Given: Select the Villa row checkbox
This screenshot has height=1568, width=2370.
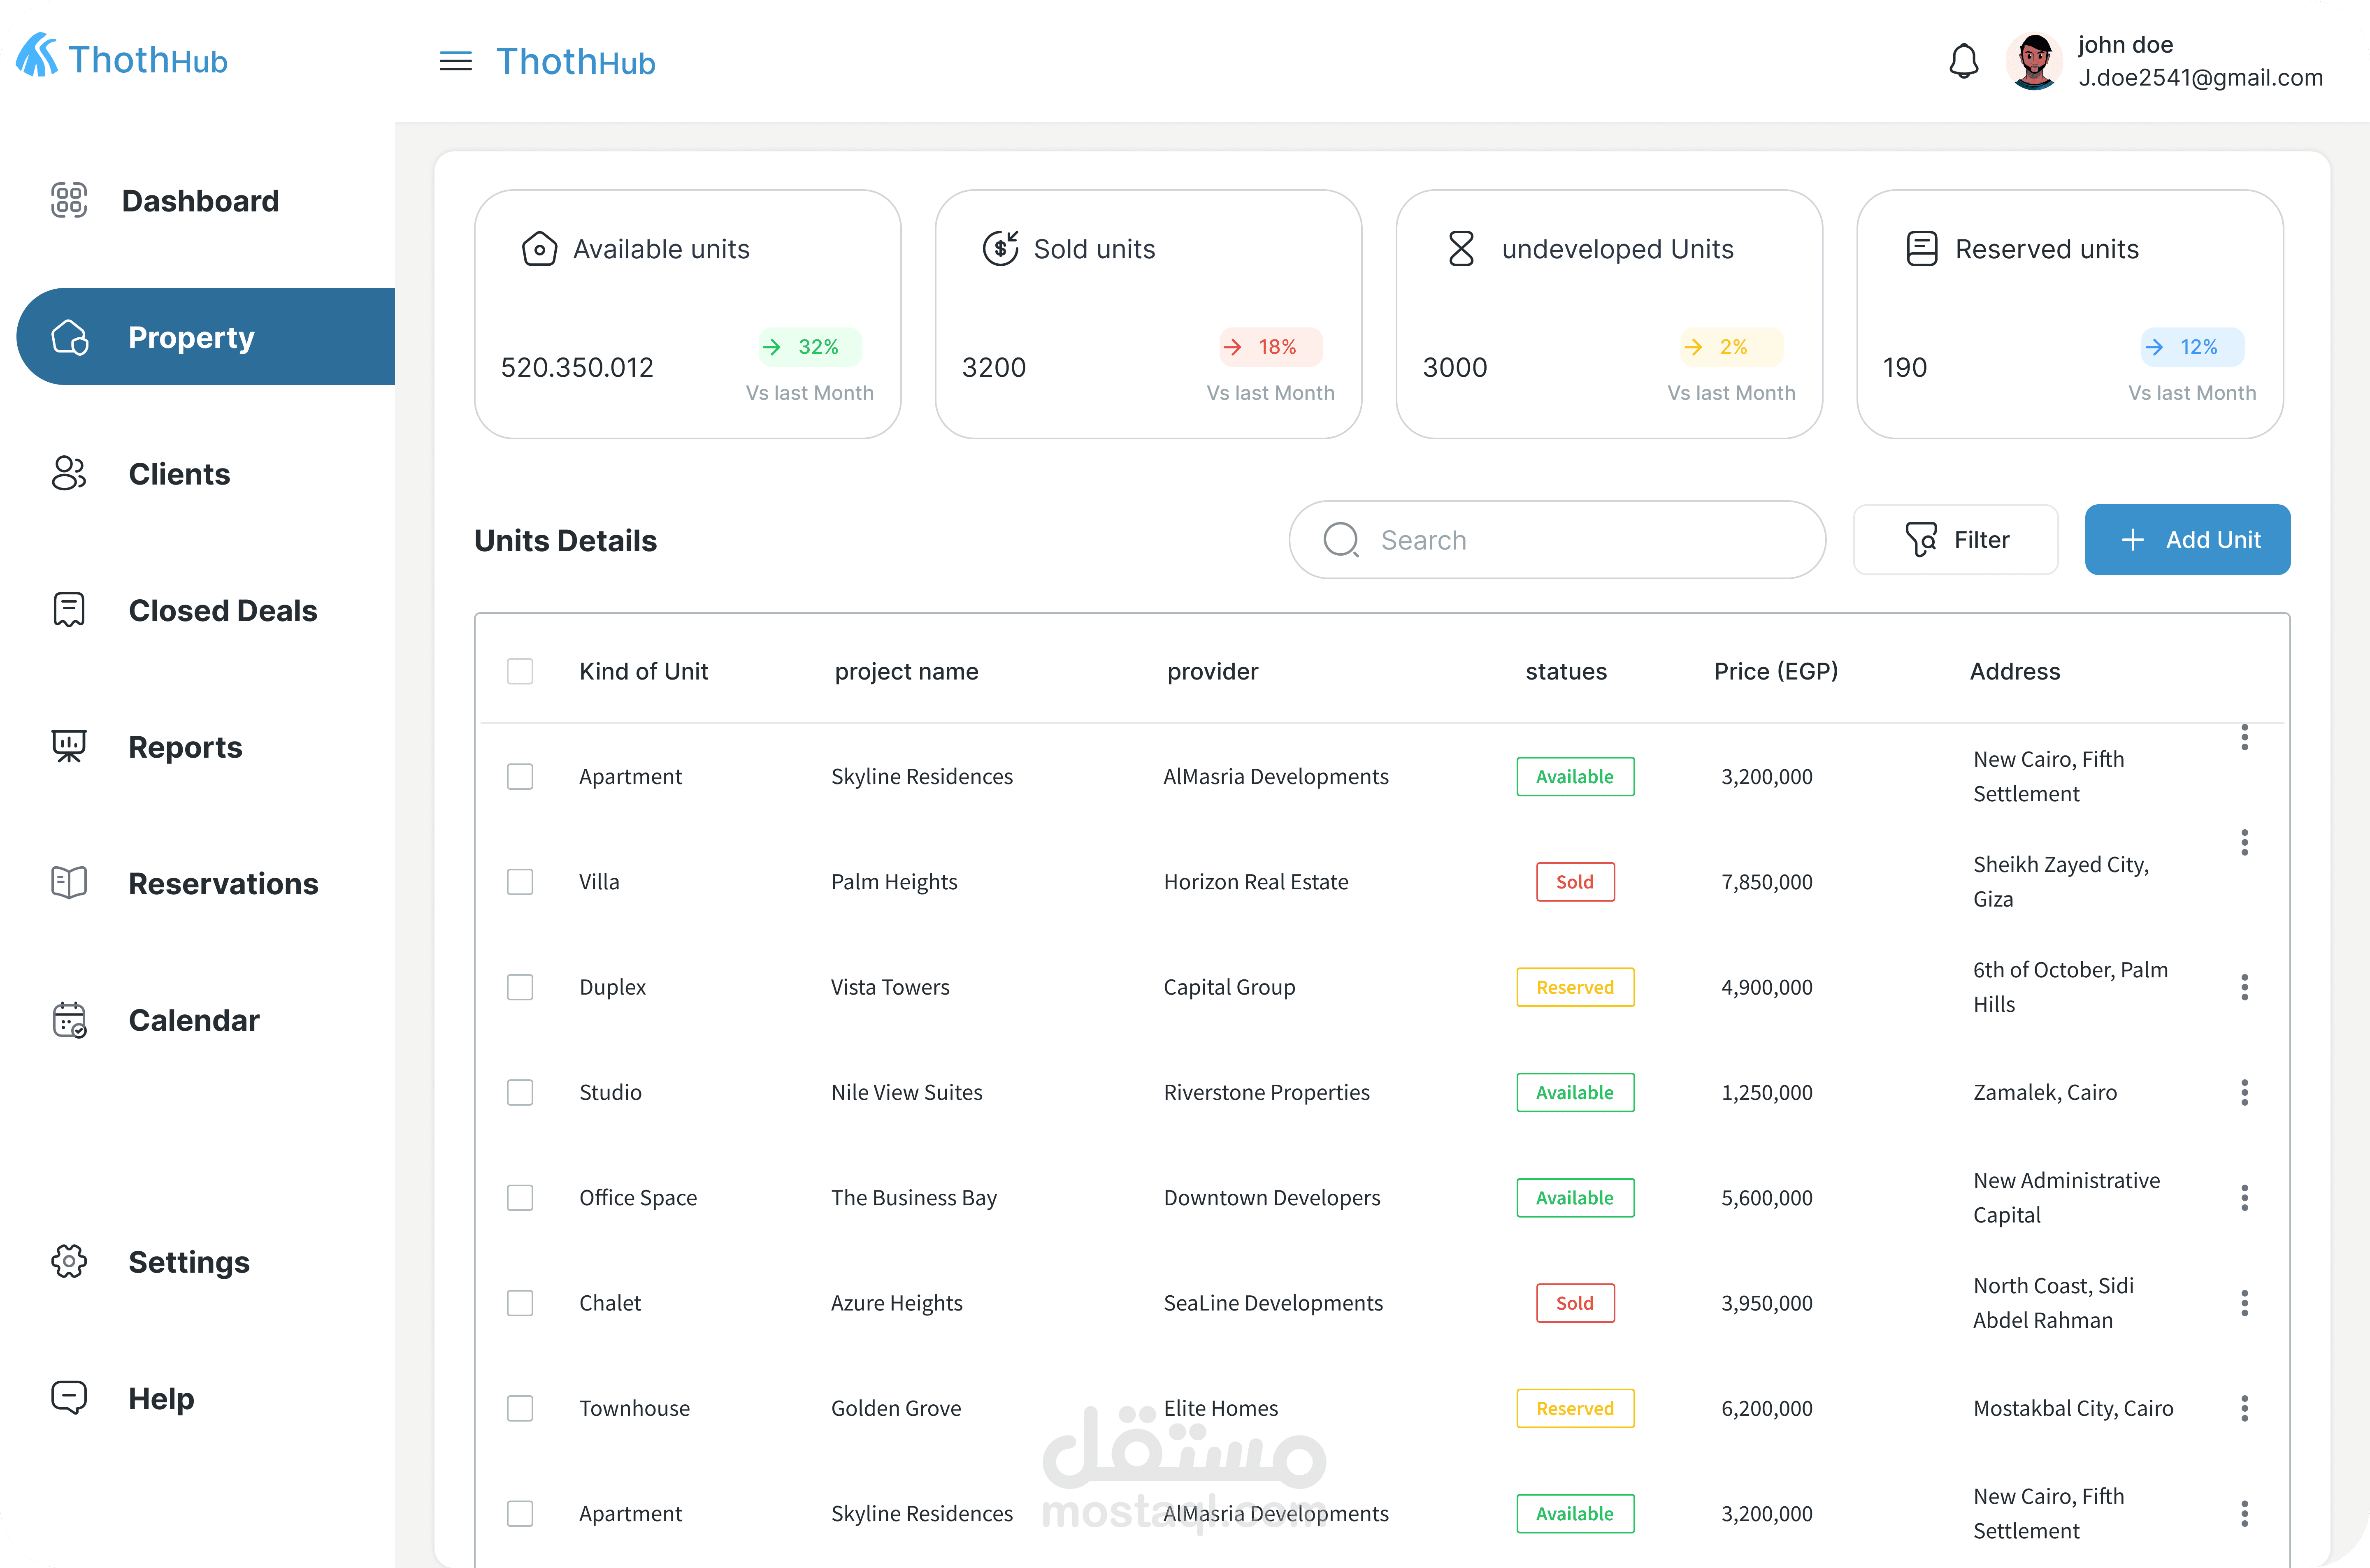Looking at the screenshot, I should (x=520, y=882).
